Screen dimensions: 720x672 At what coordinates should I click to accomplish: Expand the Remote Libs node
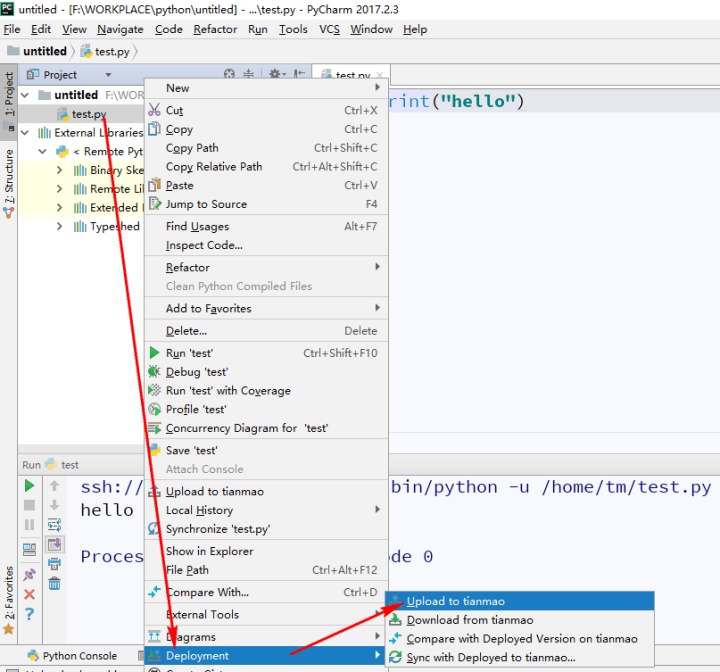(x=59, y=189)
